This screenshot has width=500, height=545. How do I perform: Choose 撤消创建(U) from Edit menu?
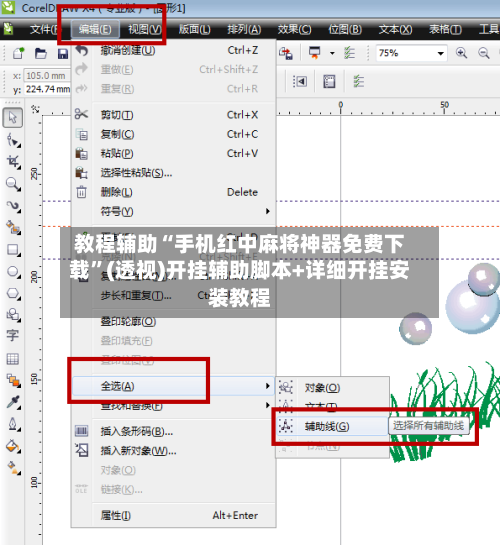point(174,51)
